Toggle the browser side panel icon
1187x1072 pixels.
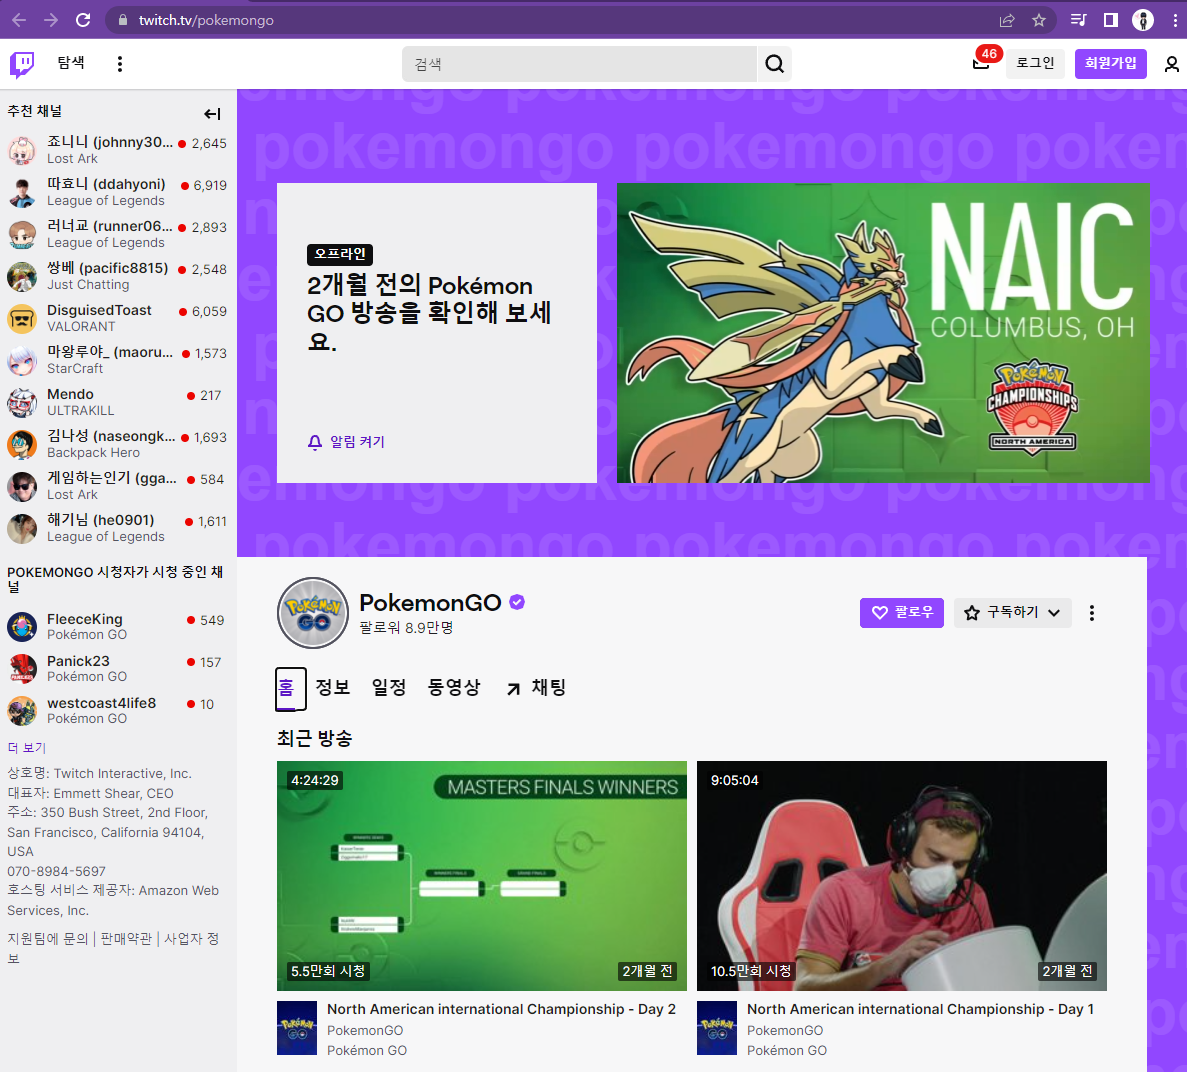1111,20
